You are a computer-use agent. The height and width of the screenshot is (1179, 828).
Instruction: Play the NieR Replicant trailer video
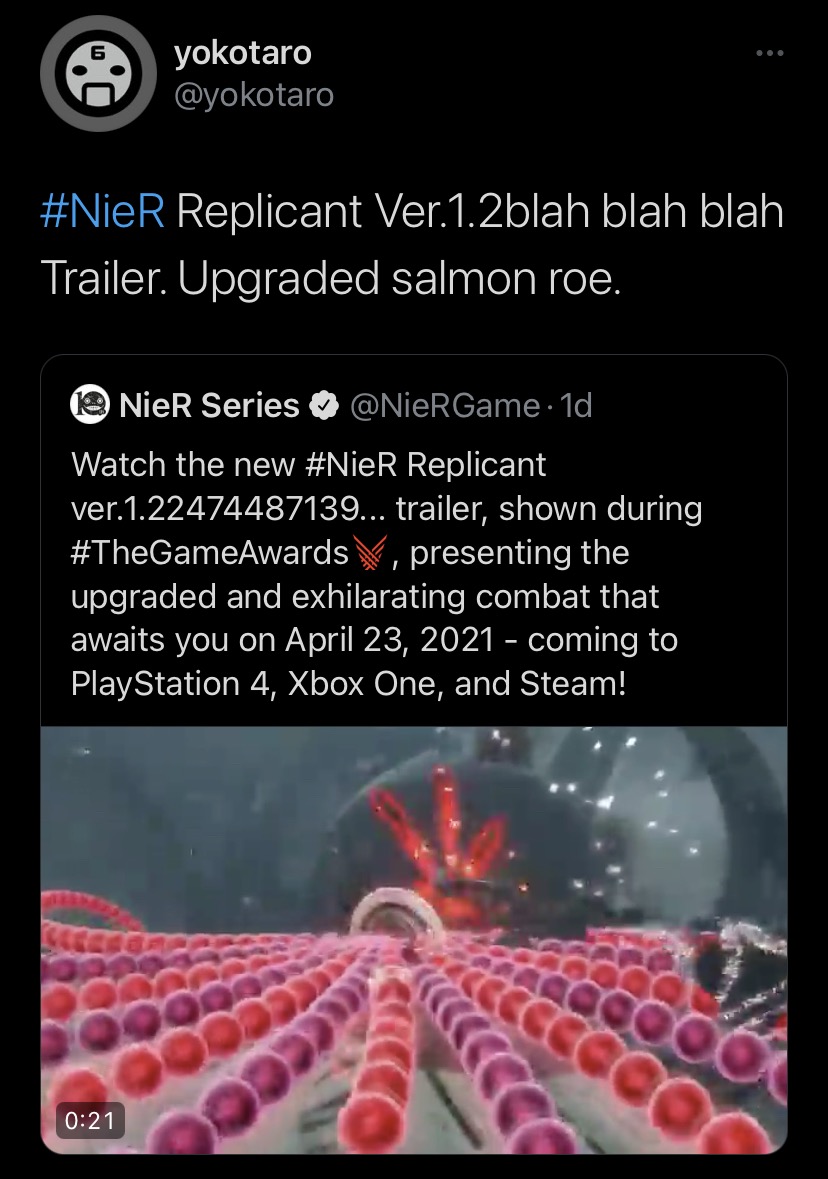tap(414, 940)
